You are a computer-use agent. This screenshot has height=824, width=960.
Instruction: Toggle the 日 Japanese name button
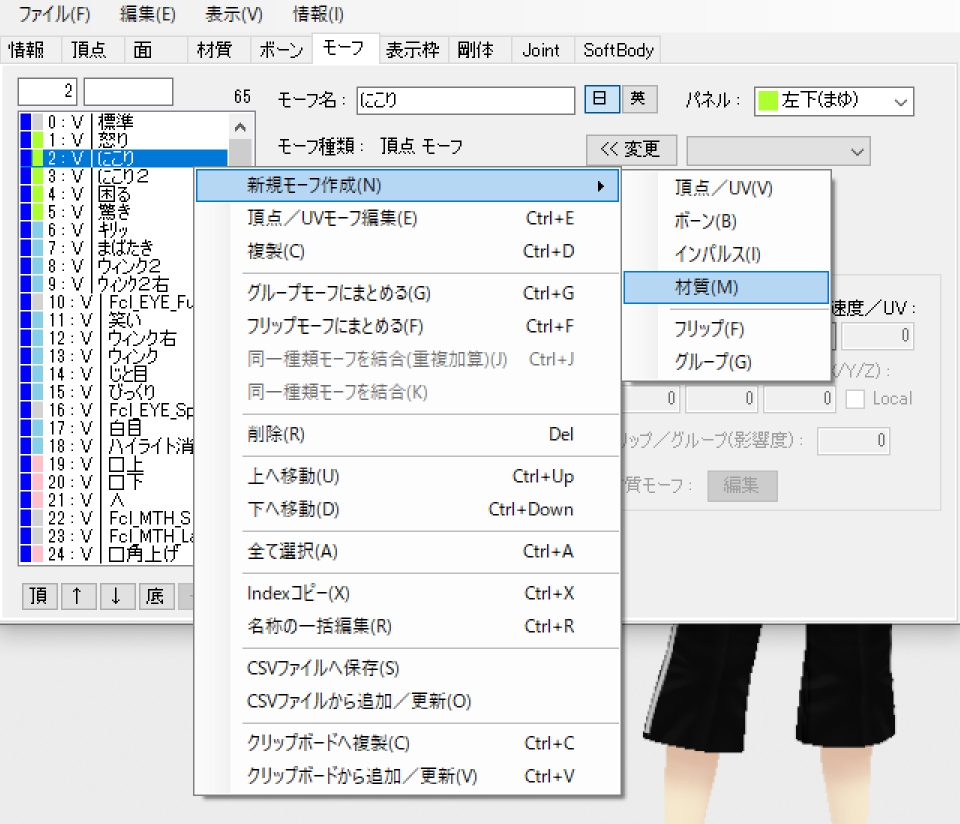tap(601, 99)
